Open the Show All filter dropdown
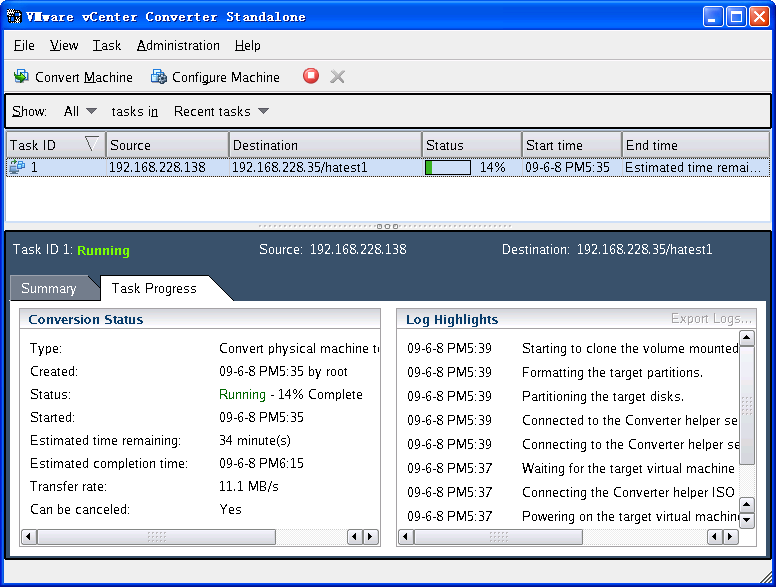The image size is (776, 587). [81, 111]
